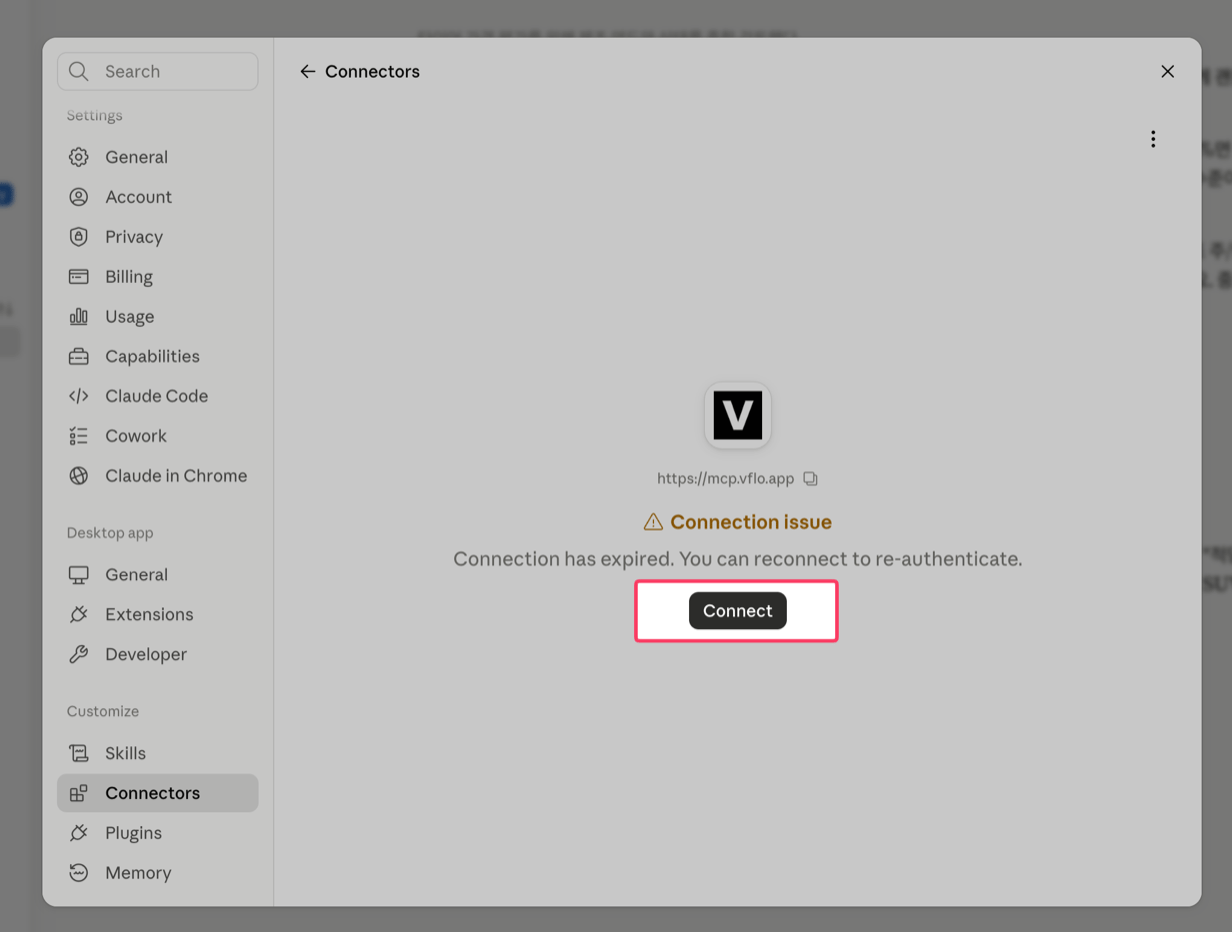Open Billing settings

click(x=158, y=277)
